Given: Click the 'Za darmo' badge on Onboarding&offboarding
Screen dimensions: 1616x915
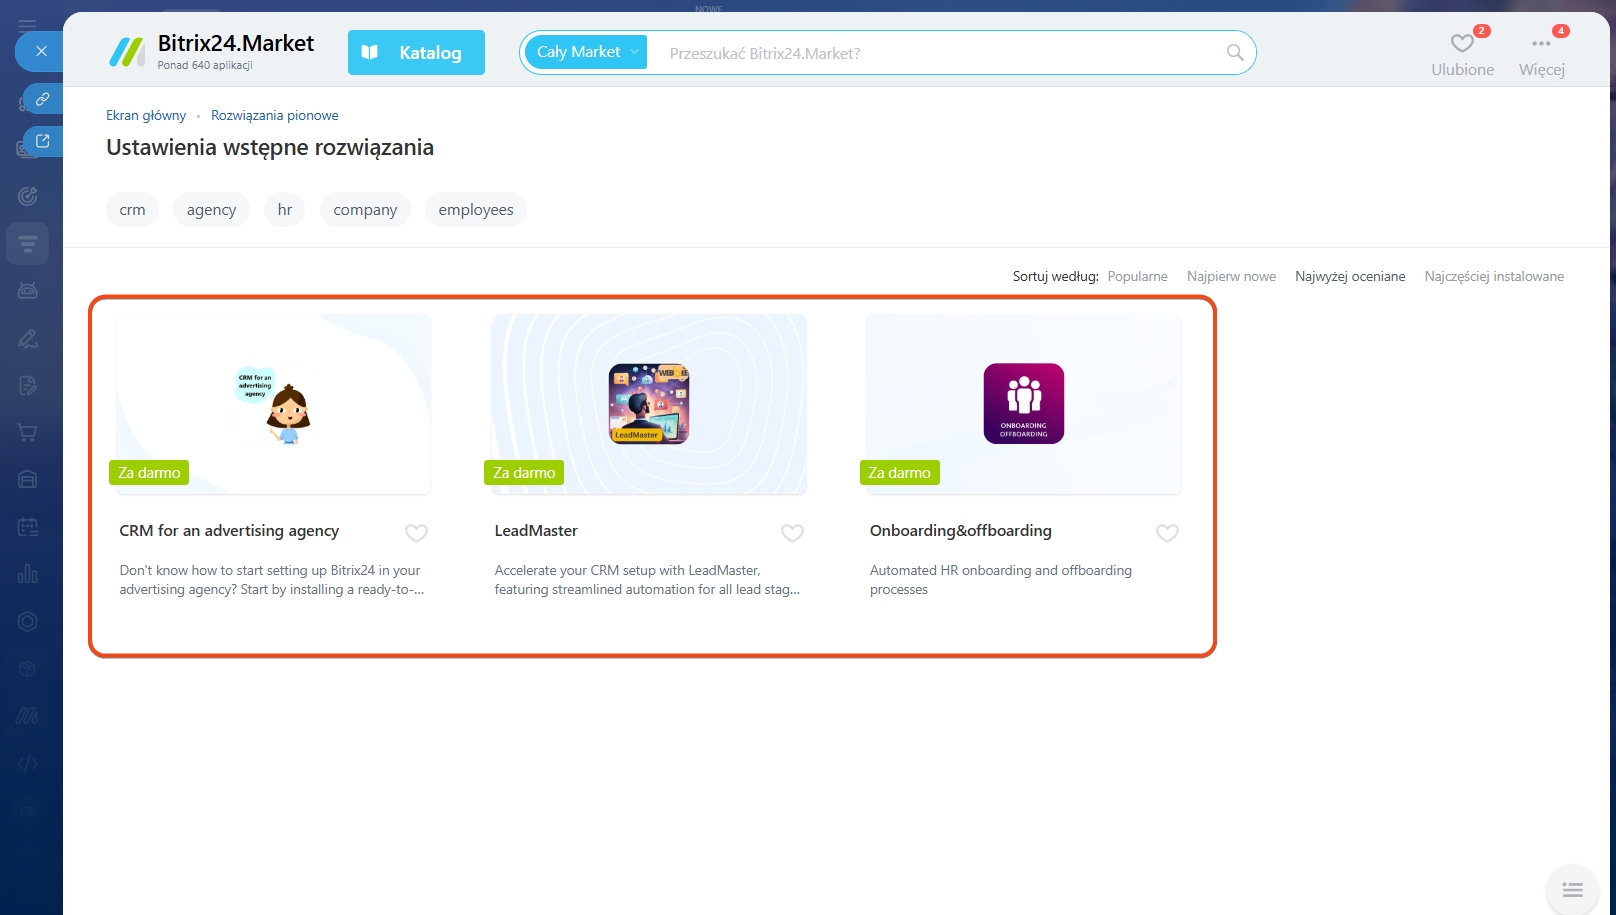Looking at the screenshot, I should pos(899,473).
